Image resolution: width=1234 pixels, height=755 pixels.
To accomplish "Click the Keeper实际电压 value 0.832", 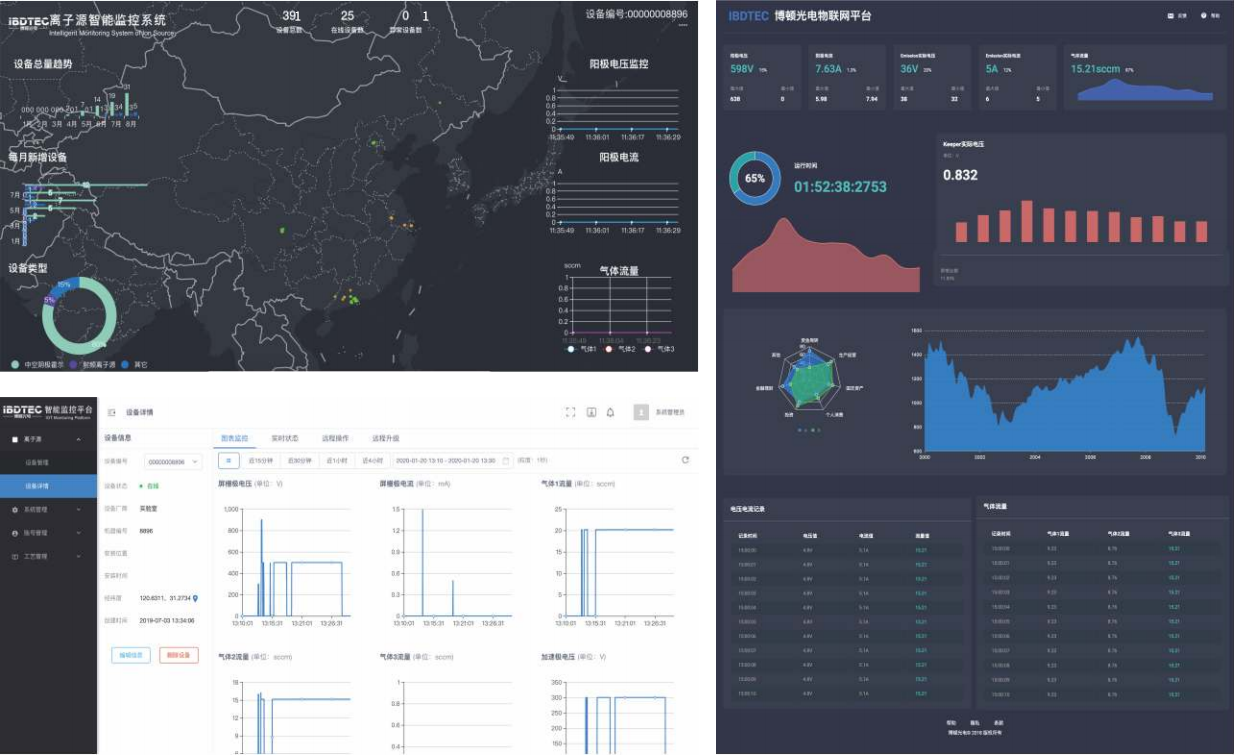I will pos(960,175).
